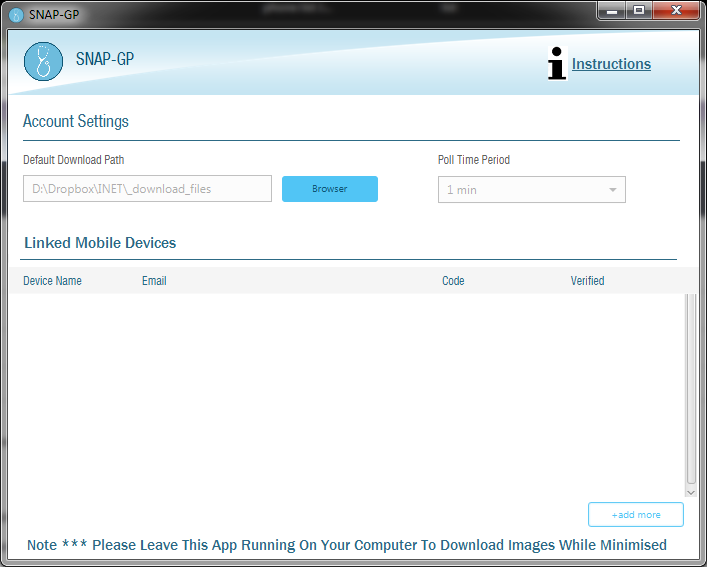This screenshot has height=567, width=707.
Task: Close the SNAP-GP window
Action: 676,11
